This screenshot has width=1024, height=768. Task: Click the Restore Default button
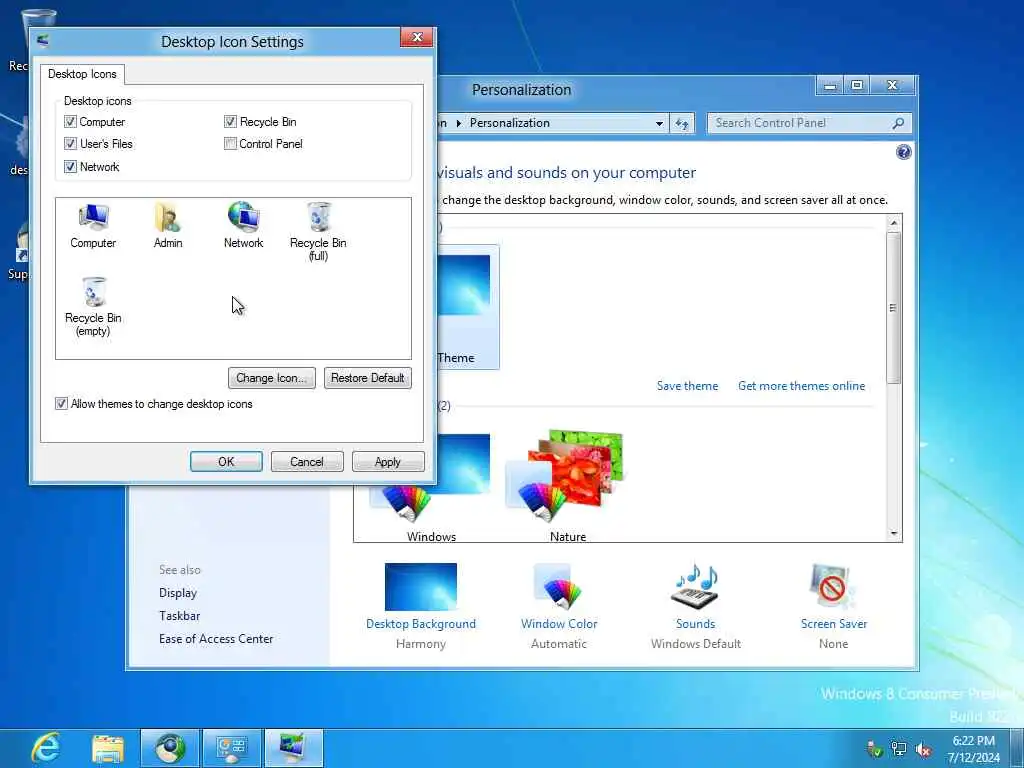(x=368, y=378)
